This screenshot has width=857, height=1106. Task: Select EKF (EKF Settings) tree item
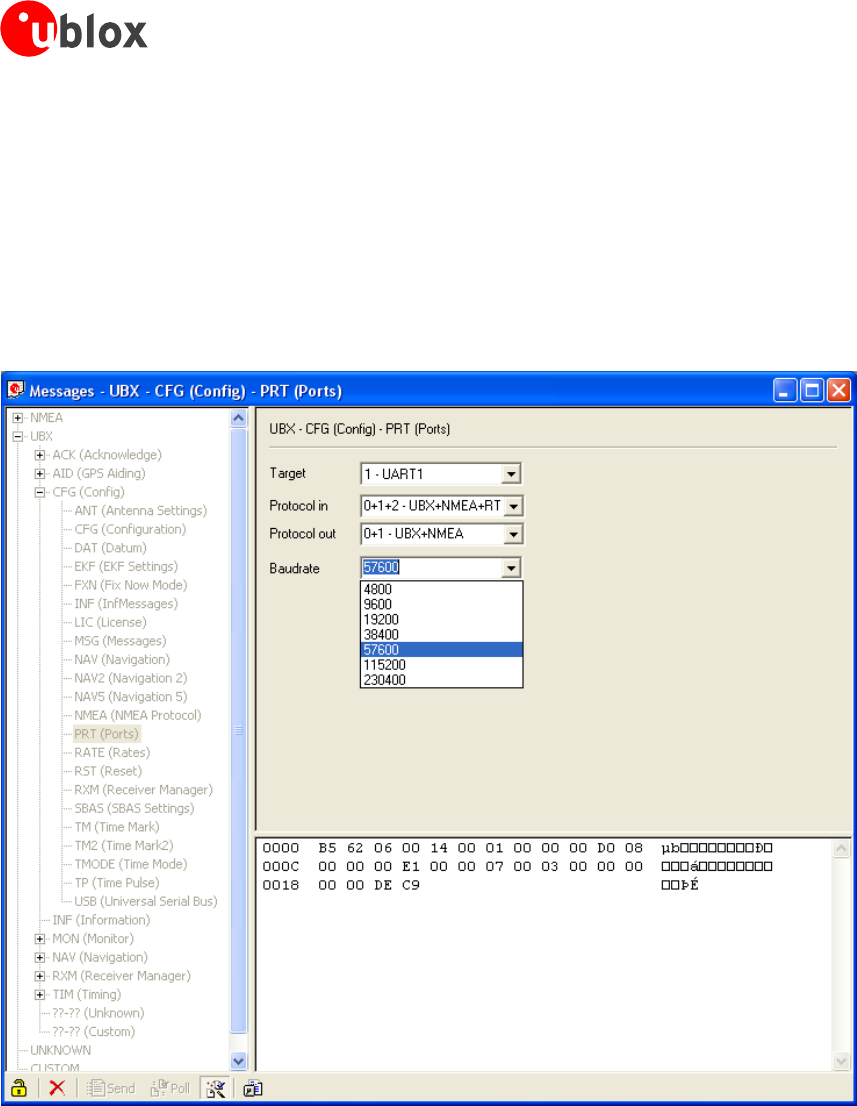pyautogui.click(x=126, y=566)
